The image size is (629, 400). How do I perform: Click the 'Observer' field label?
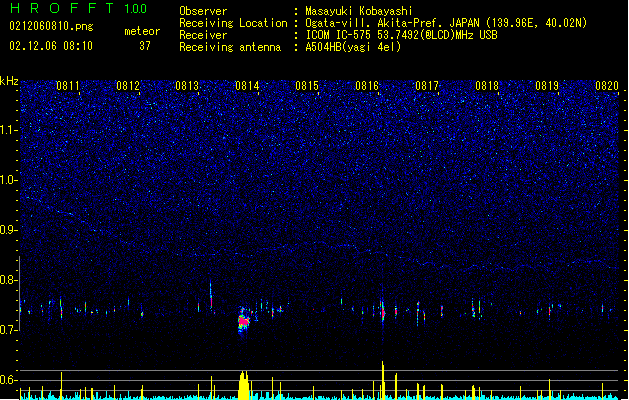pyautogui.click(x=203, y=11)
